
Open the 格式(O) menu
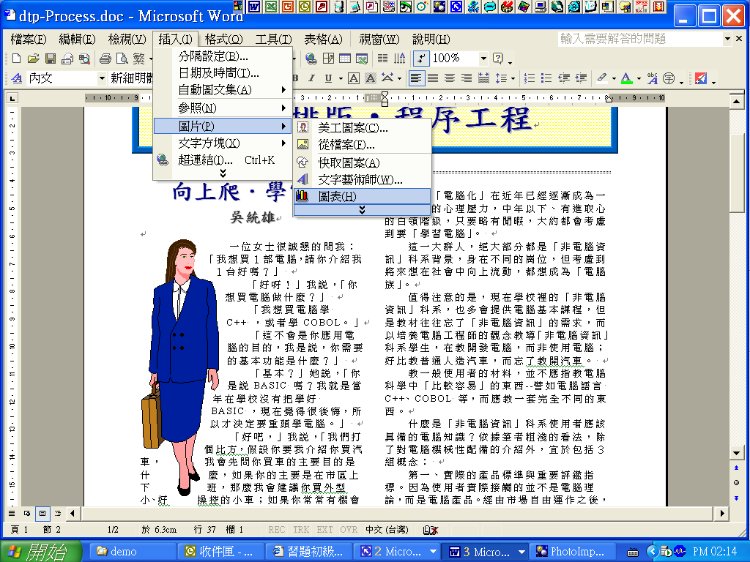[x=223, y=39]
